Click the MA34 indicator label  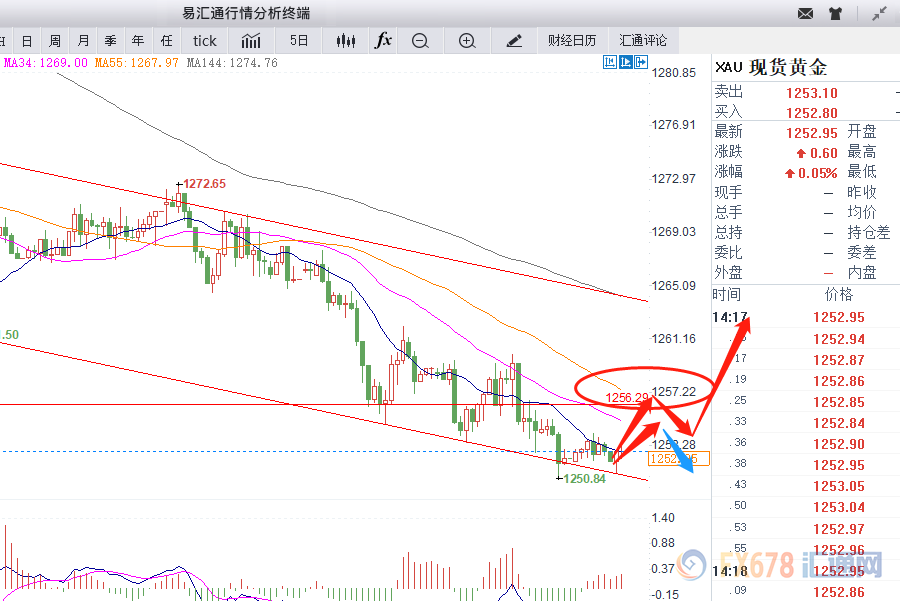46,63
